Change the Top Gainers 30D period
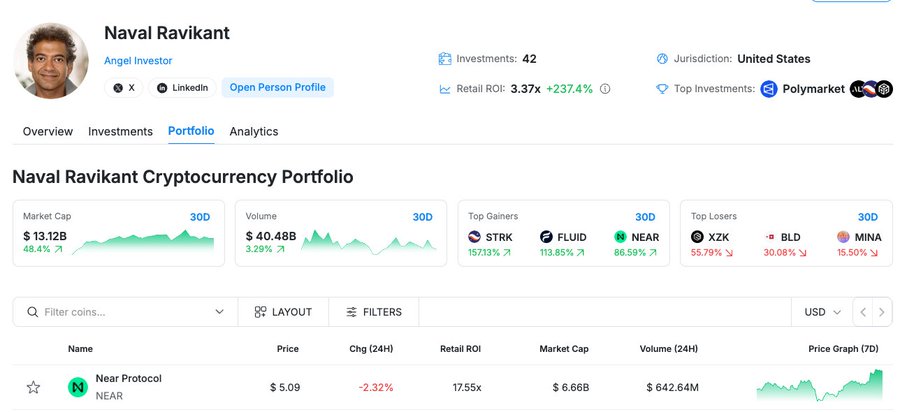This screenshot has height=412, width=900. tap(645, 217)
